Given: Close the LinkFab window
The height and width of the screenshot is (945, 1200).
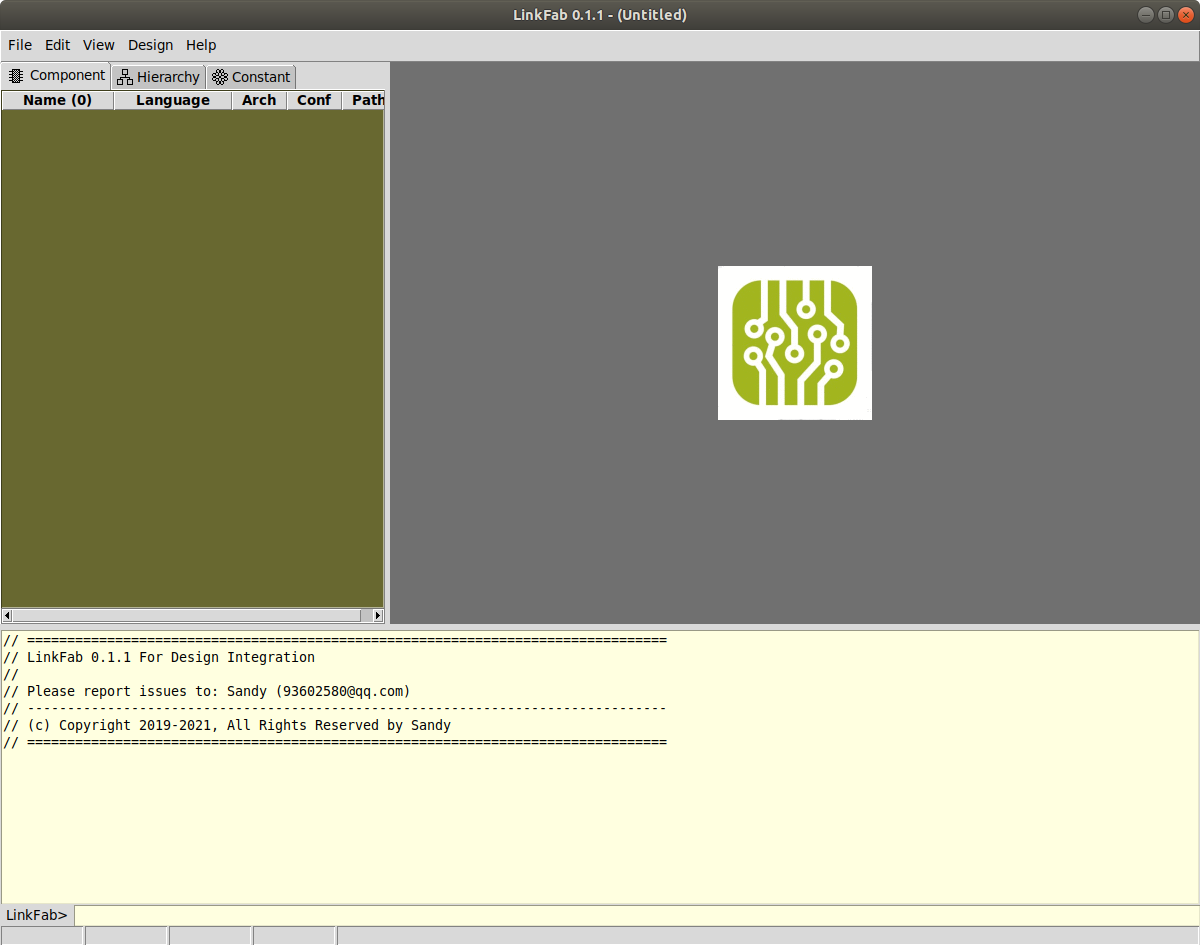Looking at the screenshot, I should coord(1186,14).
